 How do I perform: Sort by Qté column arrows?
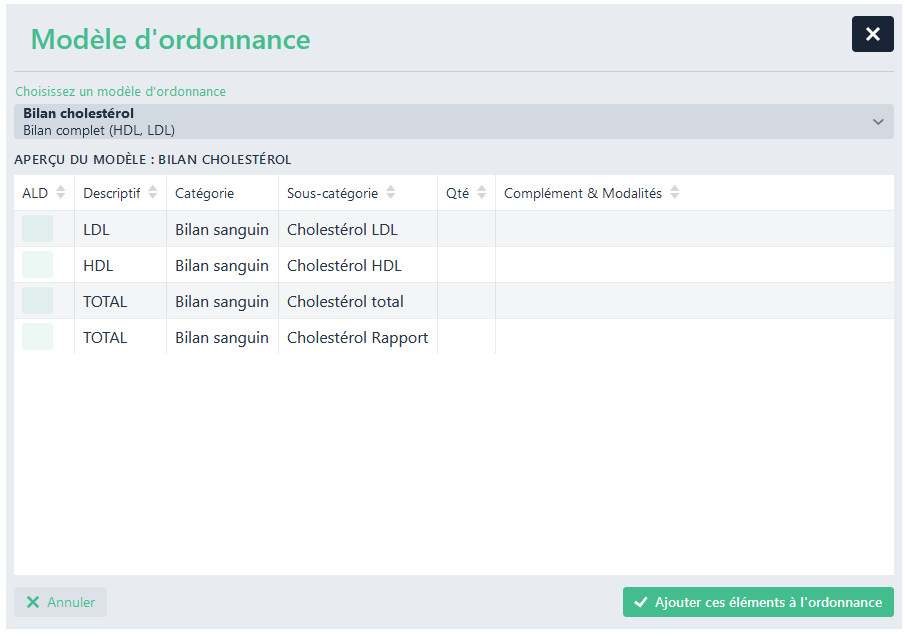[481, 193]
